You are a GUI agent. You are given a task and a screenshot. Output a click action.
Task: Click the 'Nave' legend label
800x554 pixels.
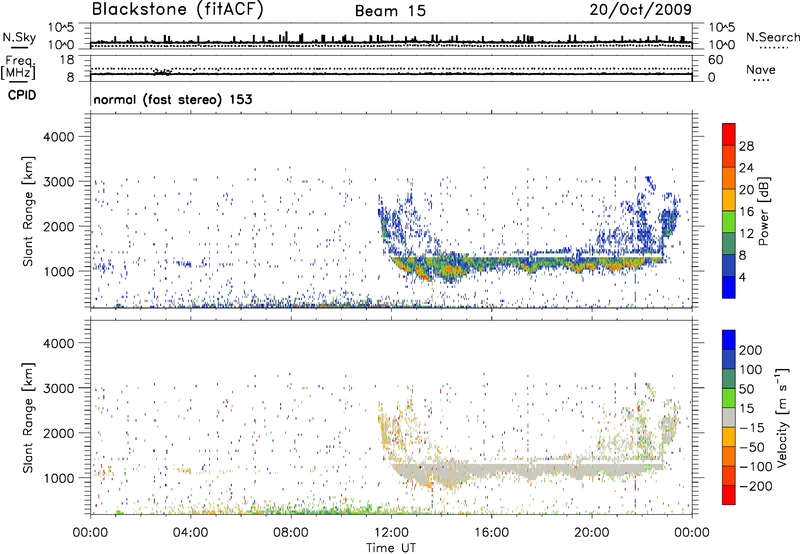761,69
